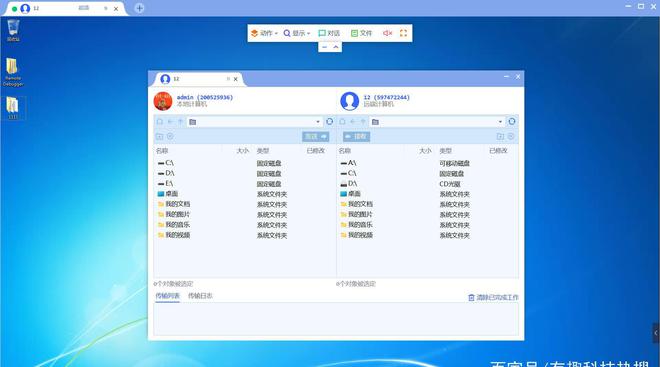Screen dimensions: 660x367
Task: Go back in remote pane navigation
Action: 353,122
